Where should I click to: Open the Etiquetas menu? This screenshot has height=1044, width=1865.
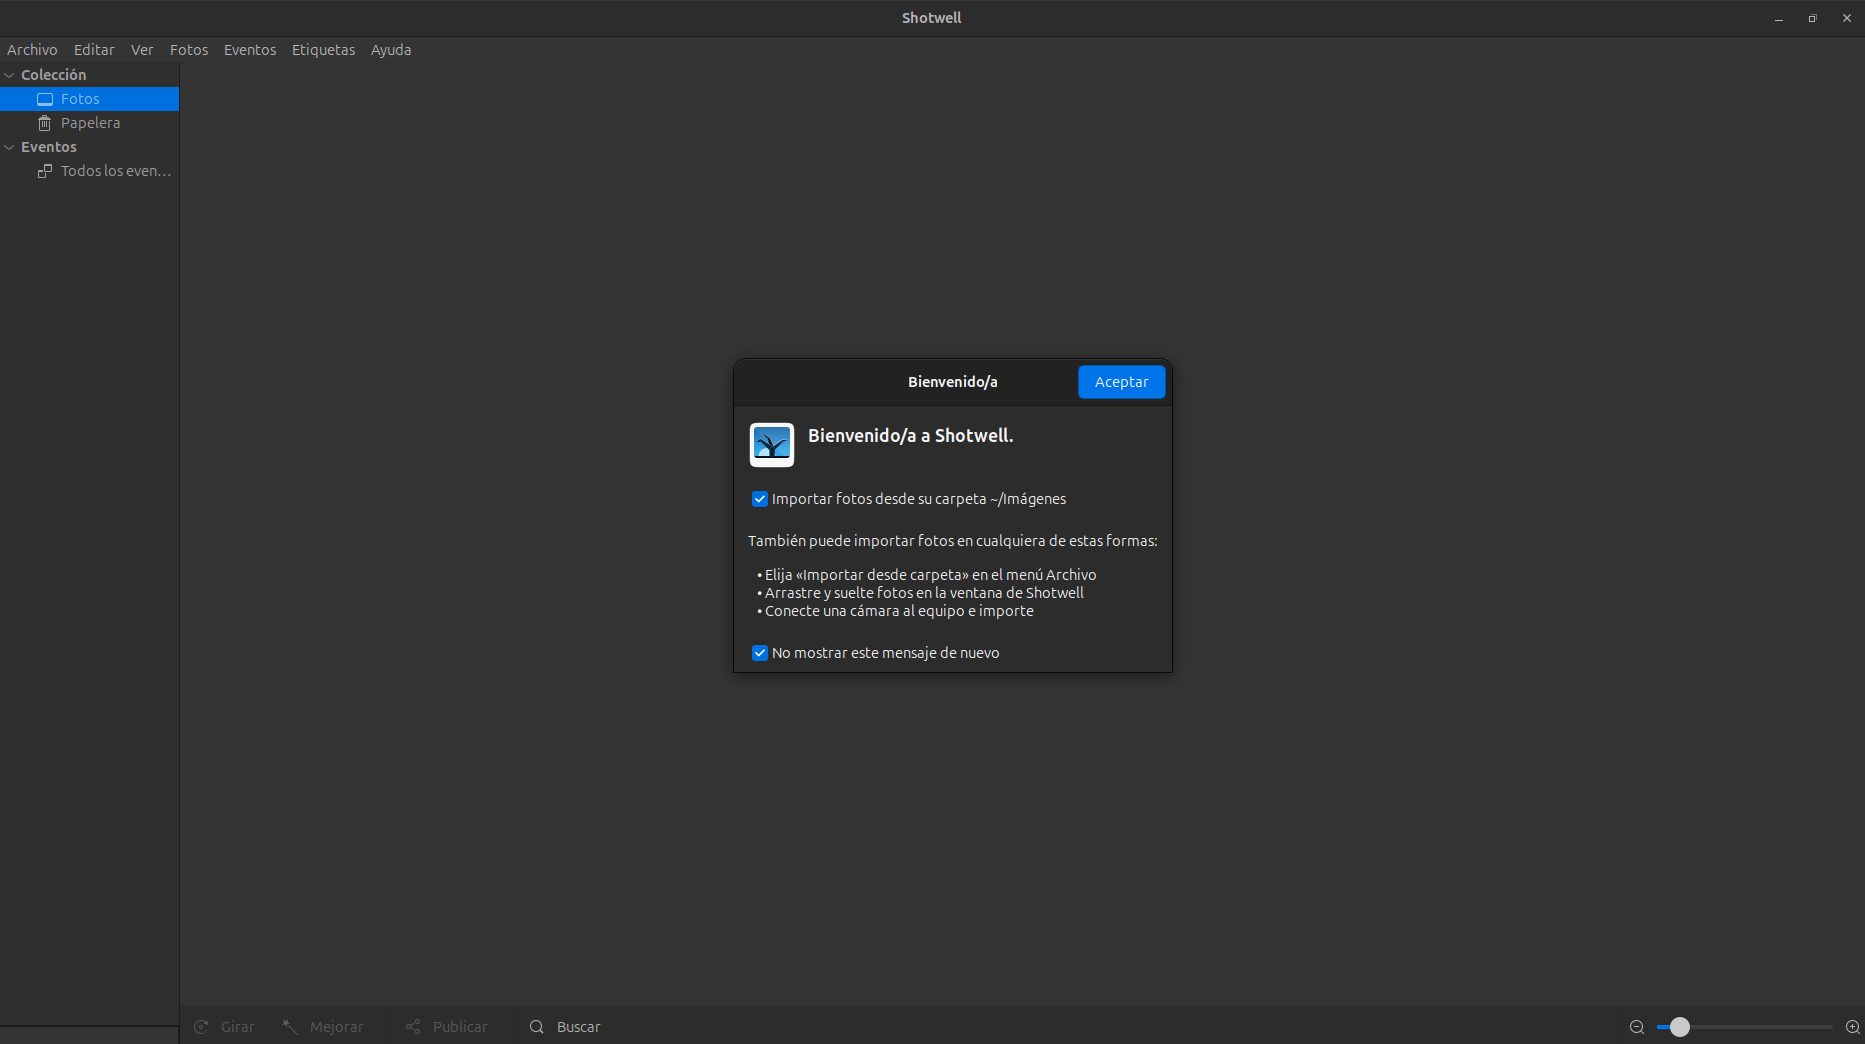point(323,50)
